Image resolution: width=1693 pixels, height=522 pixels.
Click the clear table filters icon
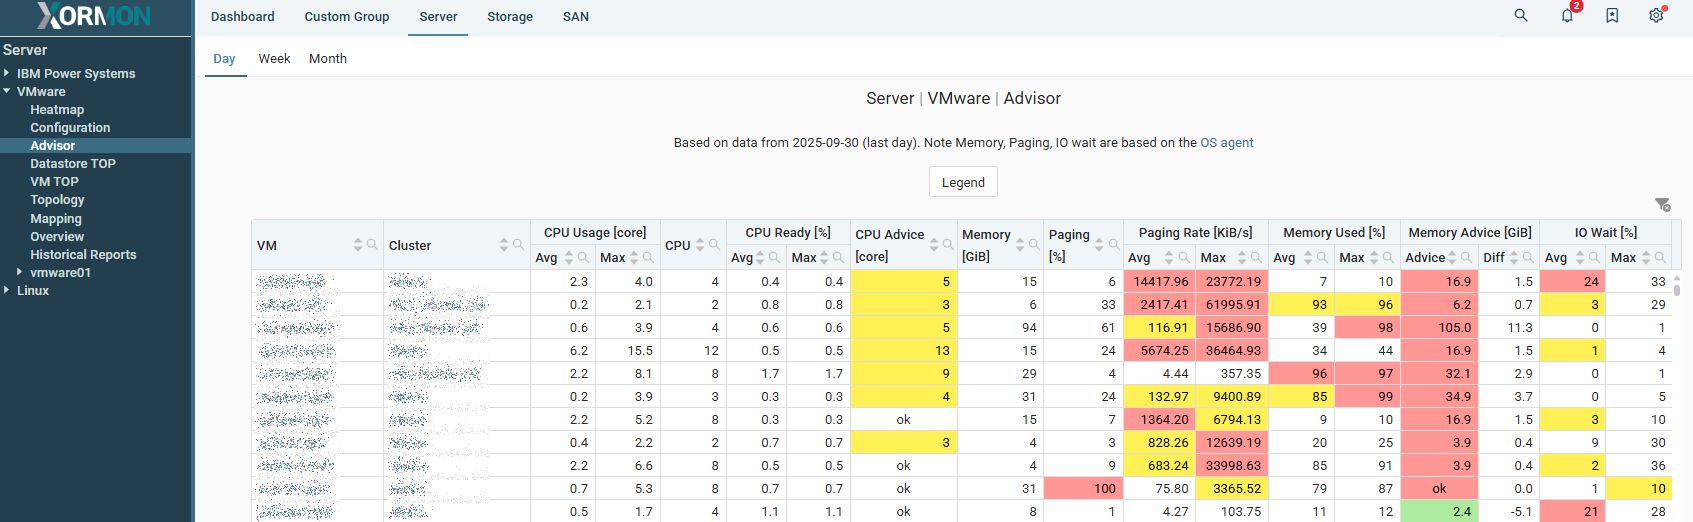[x=1662, y=205]
